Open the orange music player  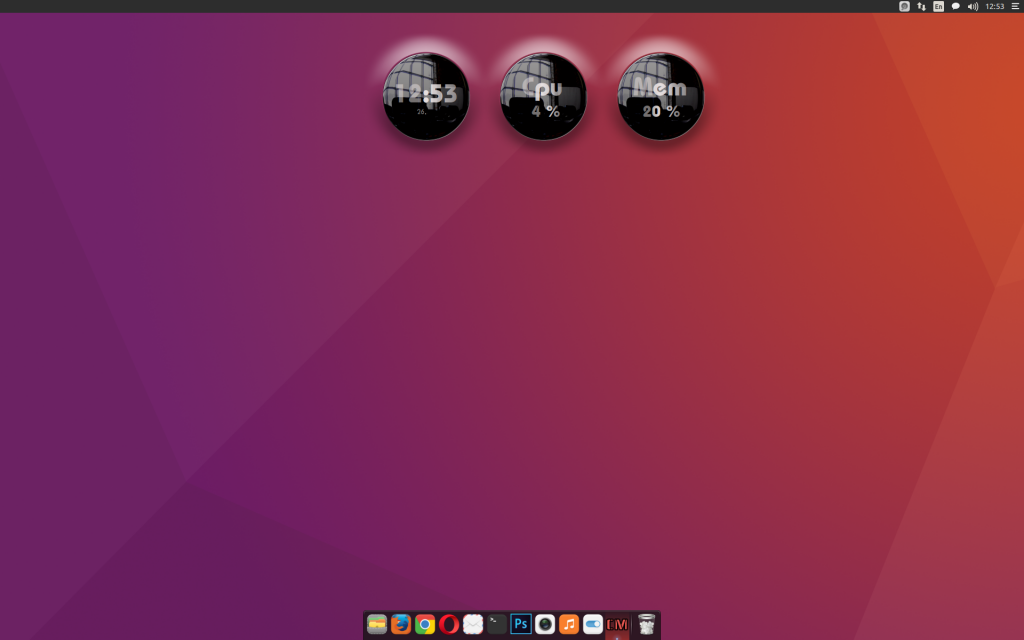click(x=569, y=624)
